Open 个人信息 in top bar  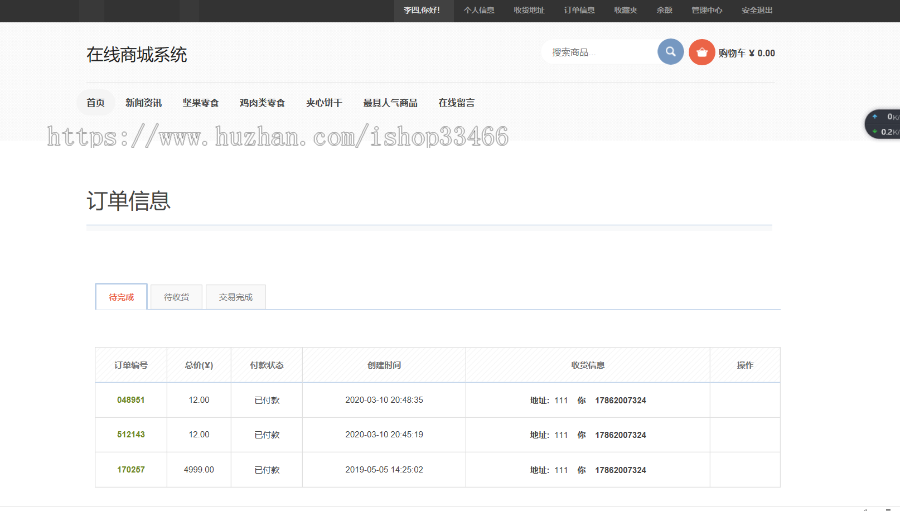click(x=478, y=10)
